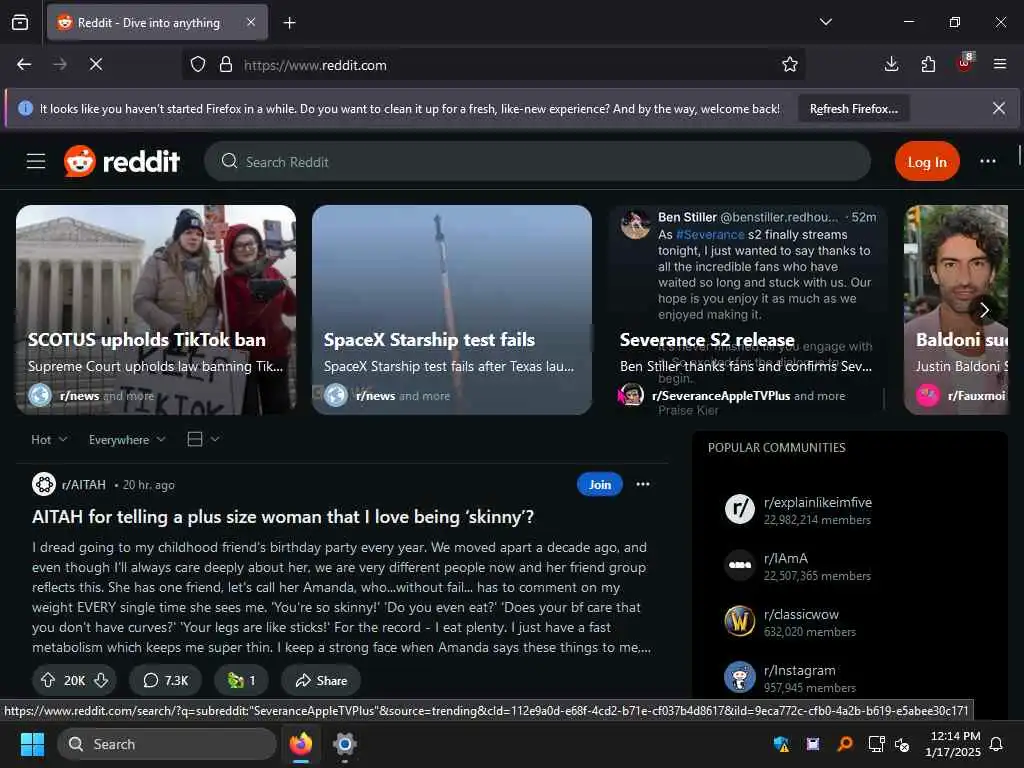The height and width of the screenshot is (768, 1024).
Task: View site security padlock info
Action: pos(226,65)
